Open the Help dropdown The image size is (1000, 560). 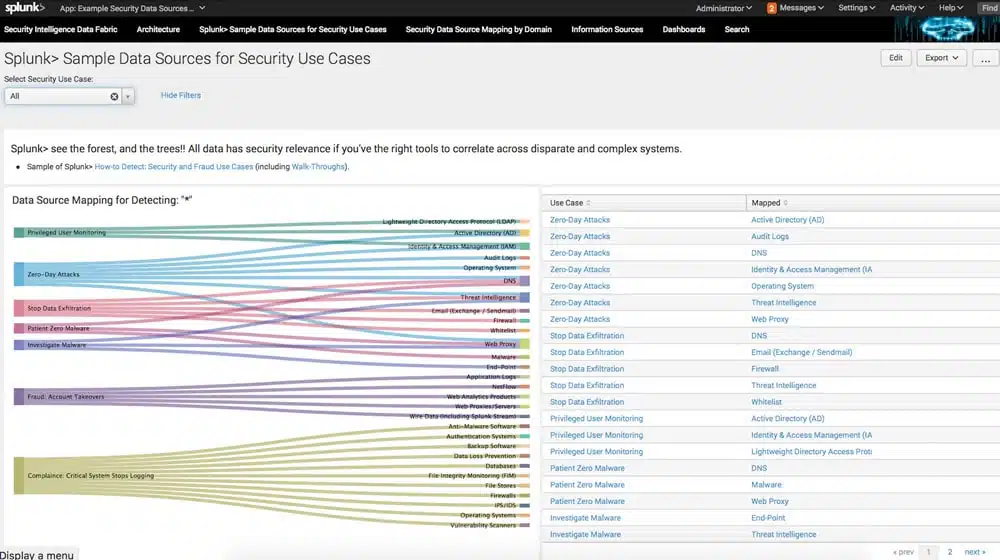(x=950, y=8)
